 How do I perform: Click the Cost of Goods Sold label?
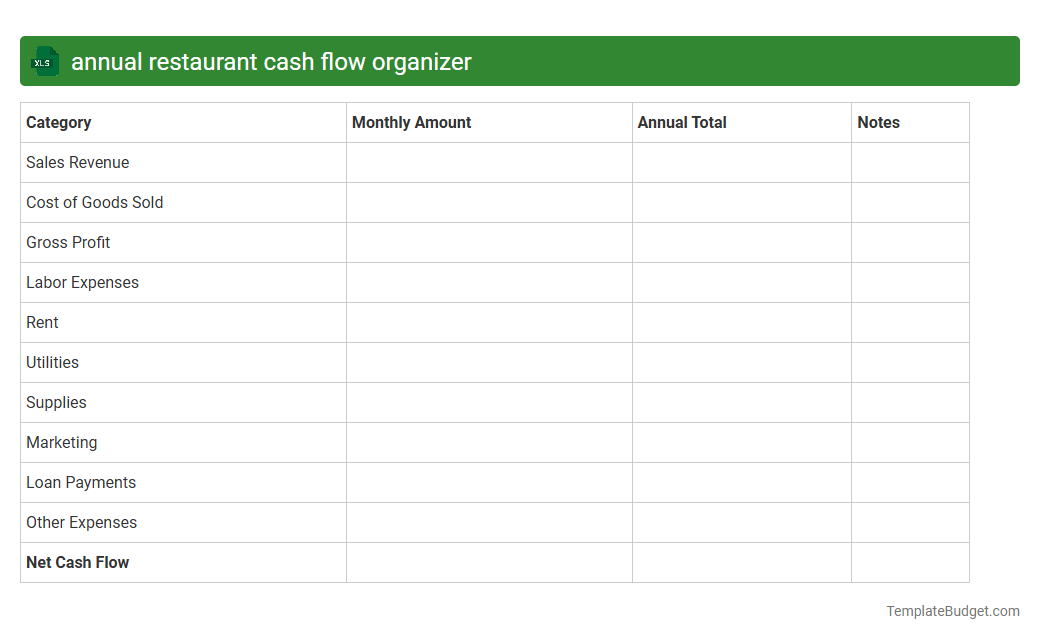94,202
